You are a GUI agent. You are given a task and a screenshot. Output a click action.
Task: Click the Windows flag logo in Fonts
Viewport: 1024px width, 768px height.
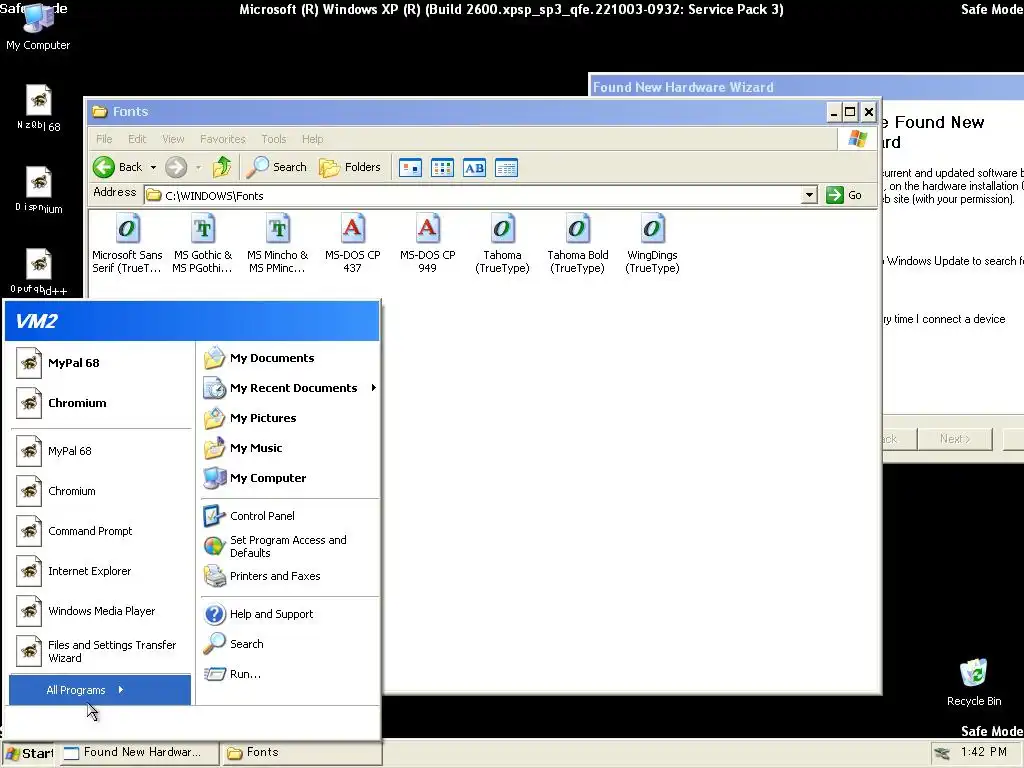[857, 138]
